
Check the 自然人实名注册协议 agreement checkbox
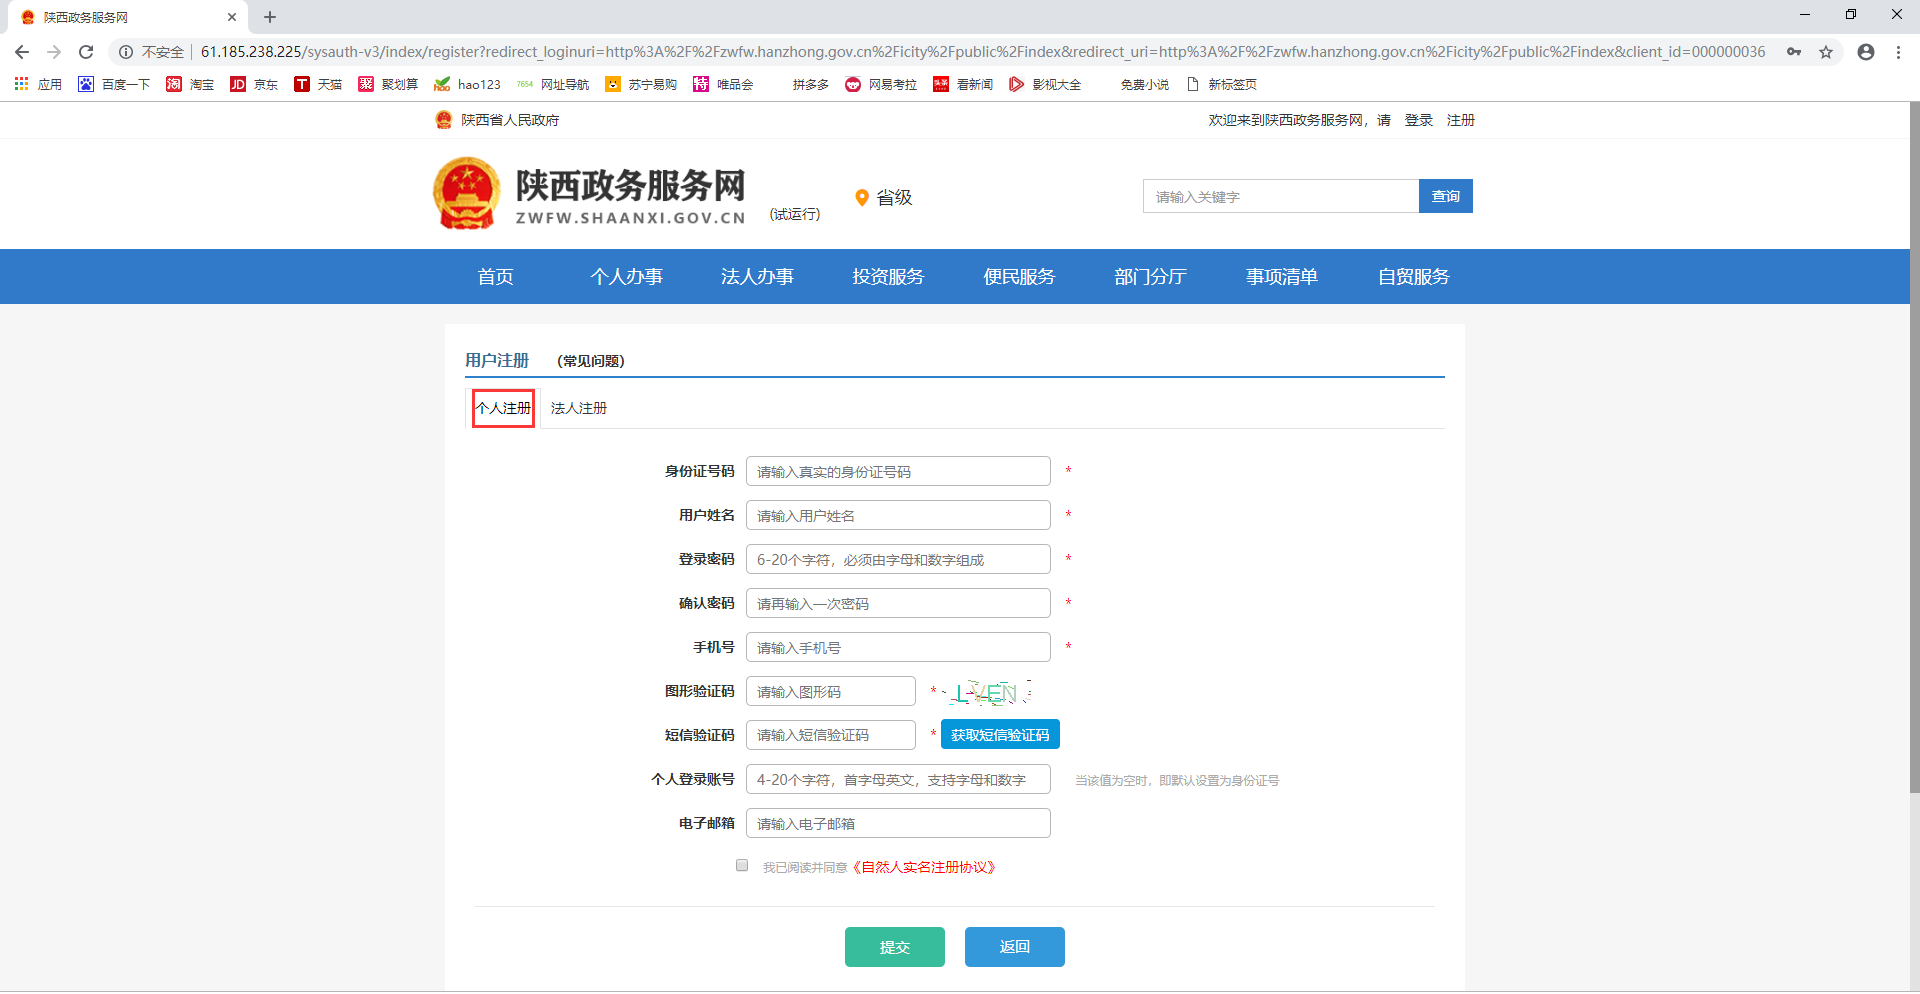point(742,866)
